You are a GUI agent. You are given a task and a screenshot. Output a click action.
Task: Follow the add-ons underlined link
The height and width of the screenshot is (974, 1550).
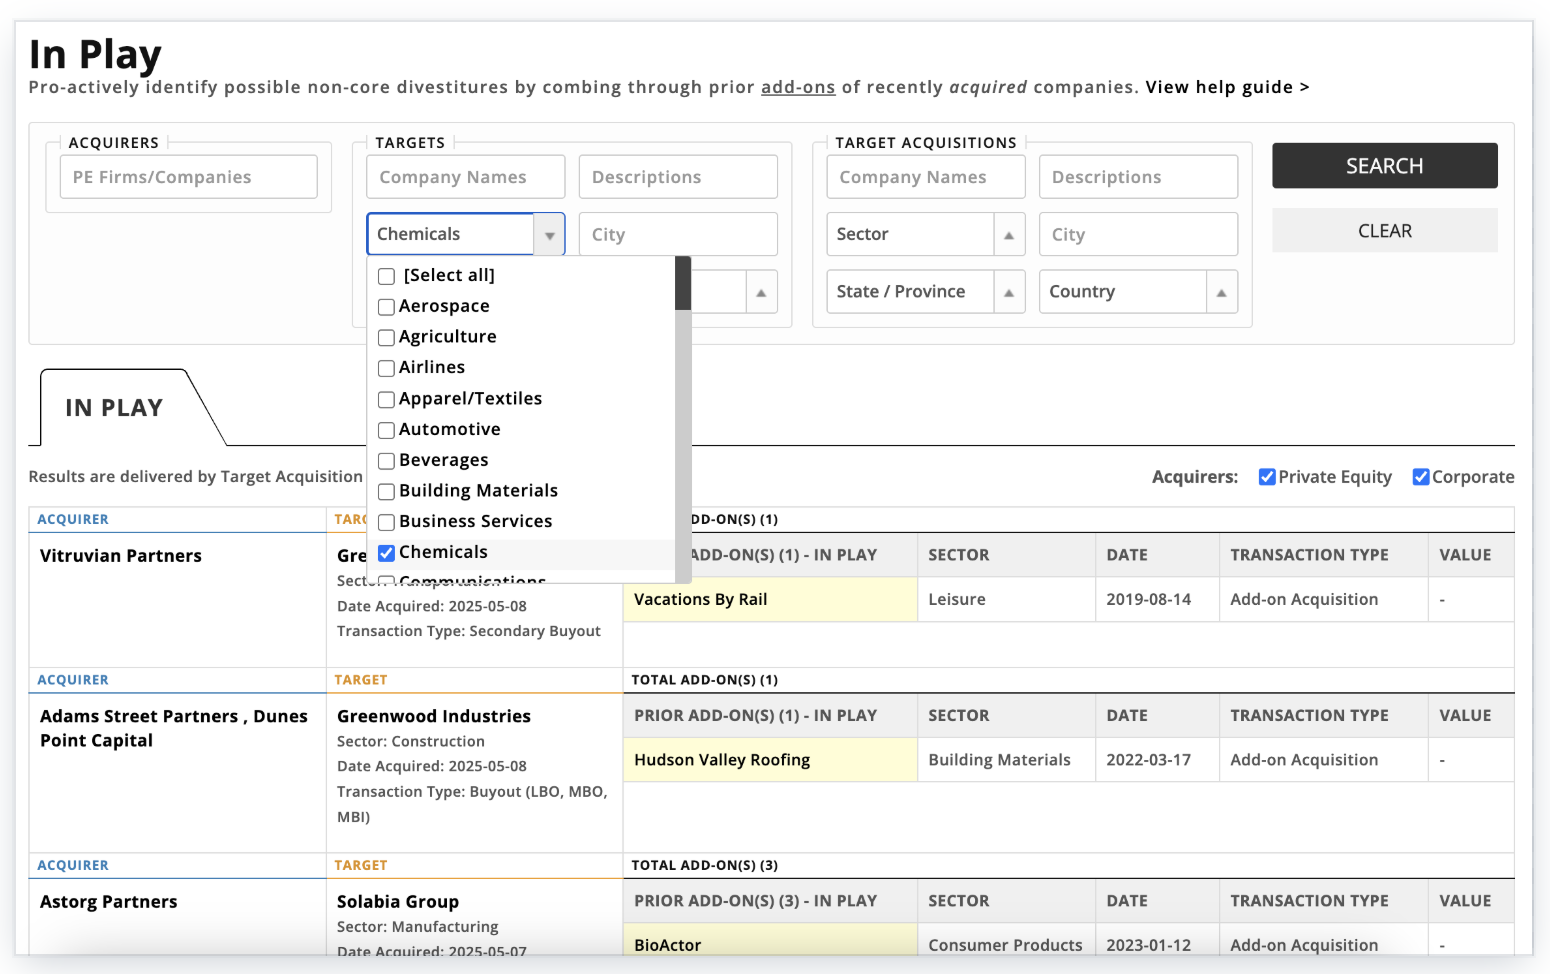[x=797, y=87]
